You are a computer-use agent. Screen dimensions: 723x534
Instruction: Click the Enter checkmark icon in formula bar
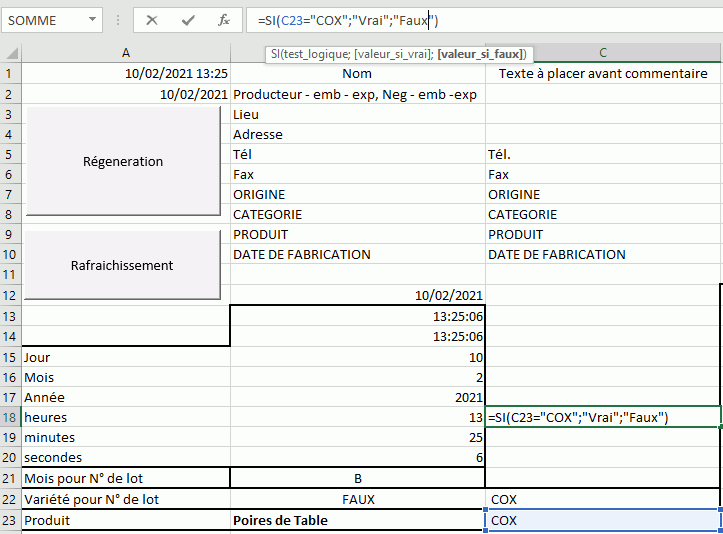188,20
